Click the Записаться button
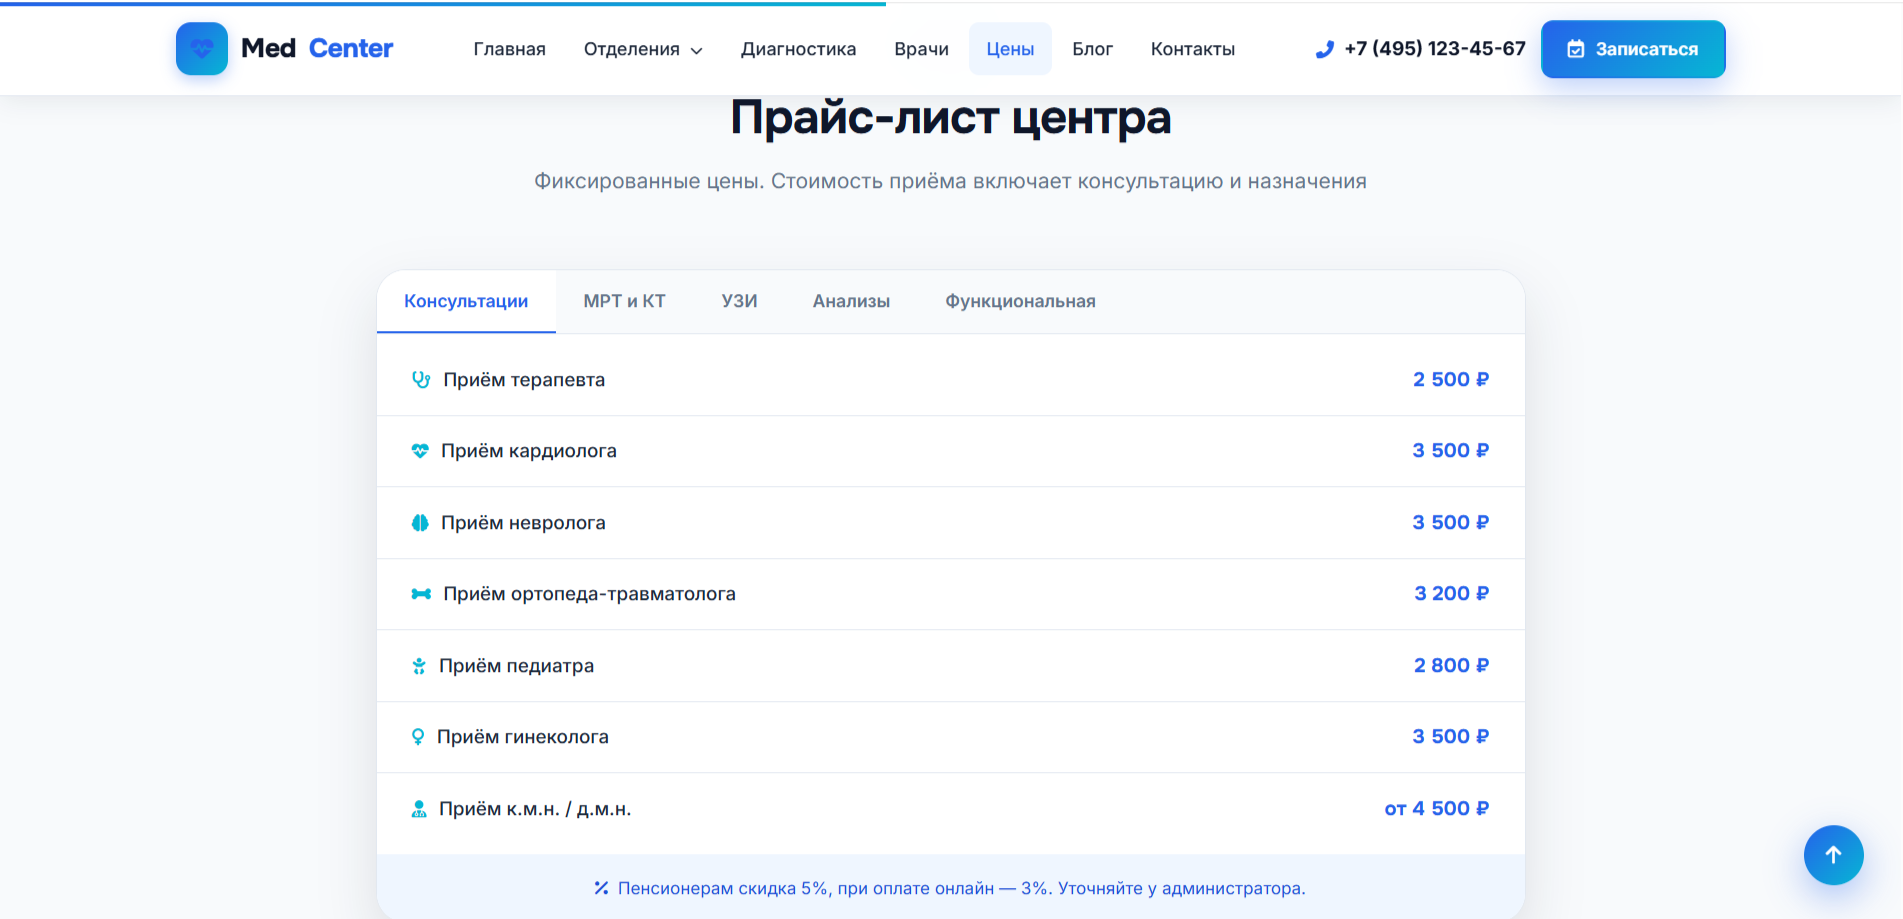Image resolution: width=1903 pixels, height=919 pixels. 1633,49
